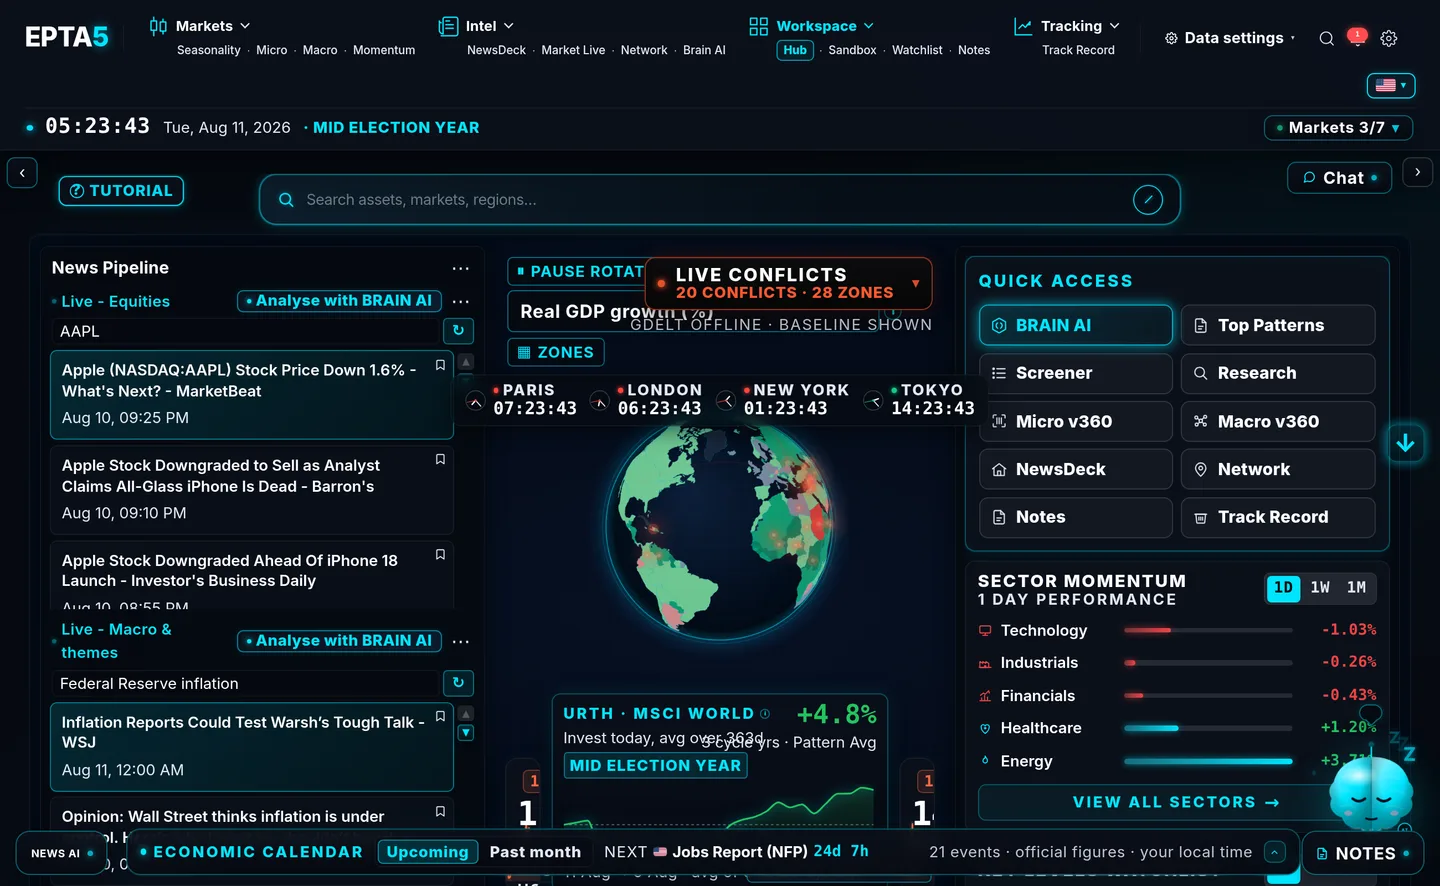Select the Hub workspace tab

(795, 50)
